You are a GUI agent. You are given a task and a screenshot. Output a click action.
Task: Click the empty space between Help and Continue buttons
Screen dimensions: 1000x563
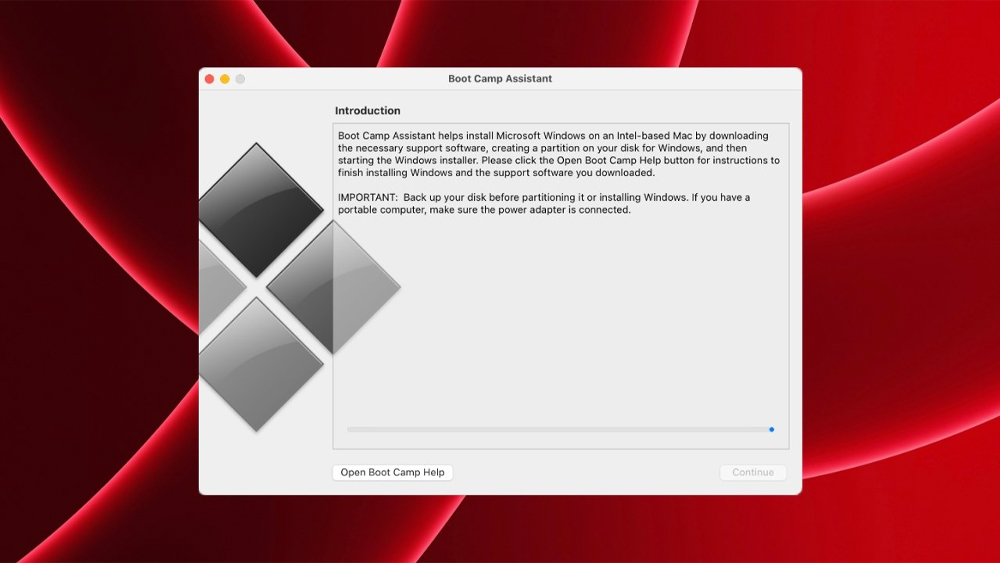(585, 472)
